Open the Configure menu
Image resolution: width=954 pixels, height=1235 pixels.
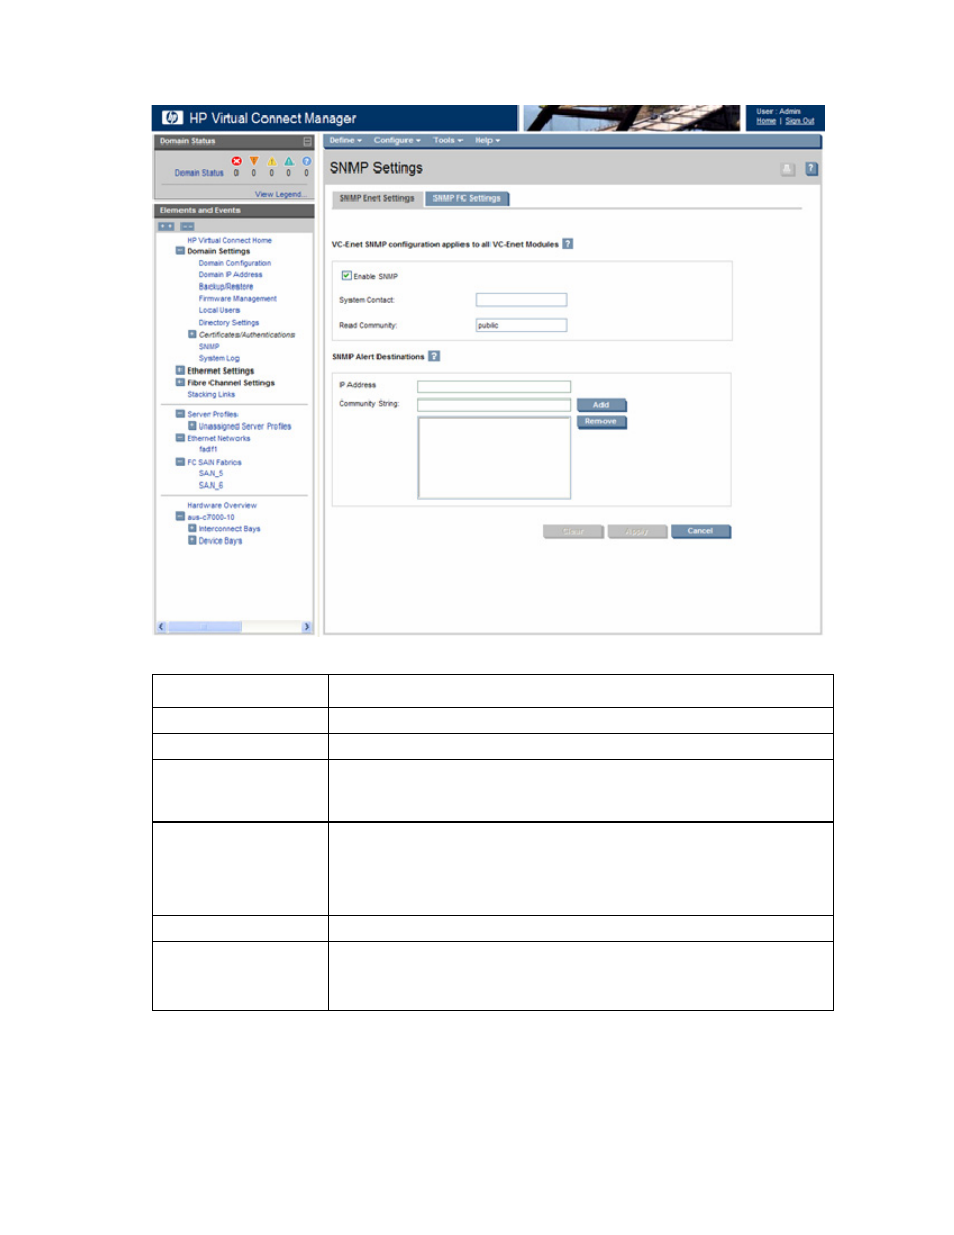pos(398,141)
